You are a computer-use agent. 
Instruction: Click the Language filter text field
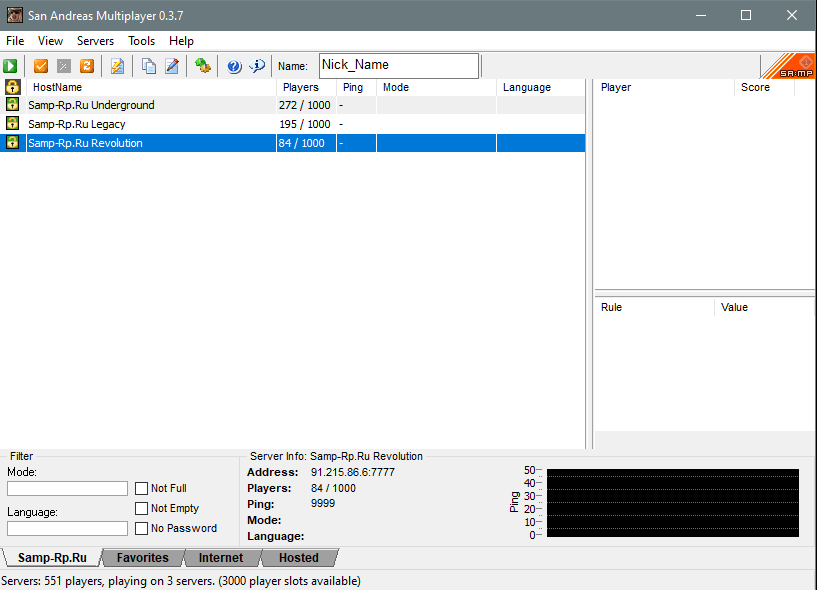(67, 528)
